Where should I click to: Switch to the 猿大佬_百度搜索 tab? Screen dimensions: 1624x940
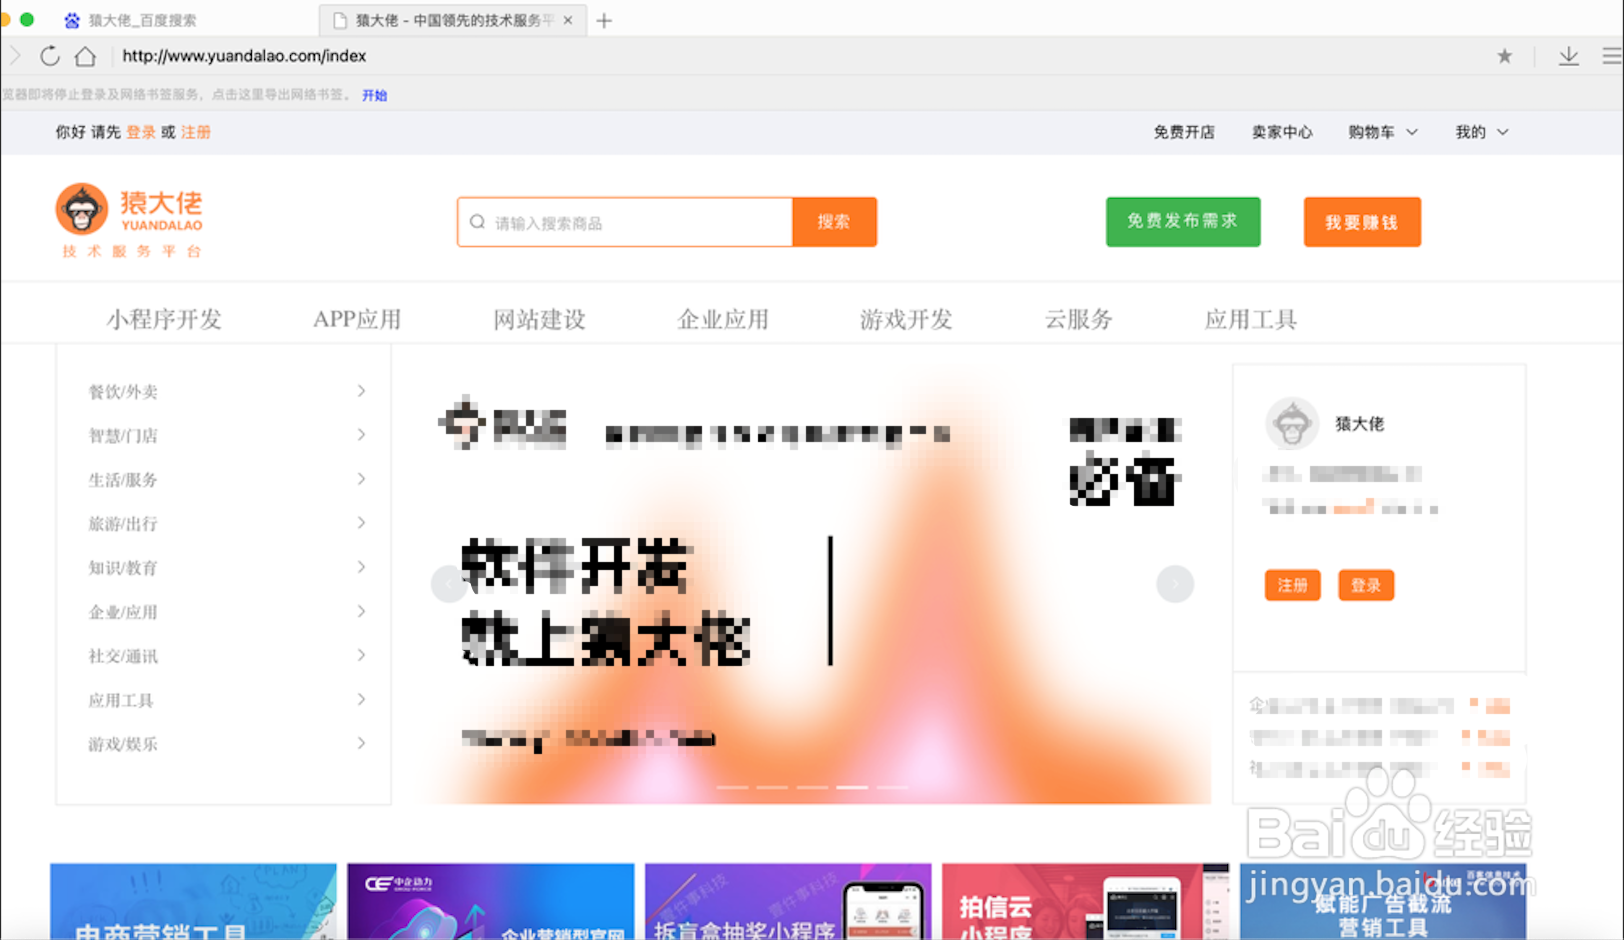click(x=140, y=19)
